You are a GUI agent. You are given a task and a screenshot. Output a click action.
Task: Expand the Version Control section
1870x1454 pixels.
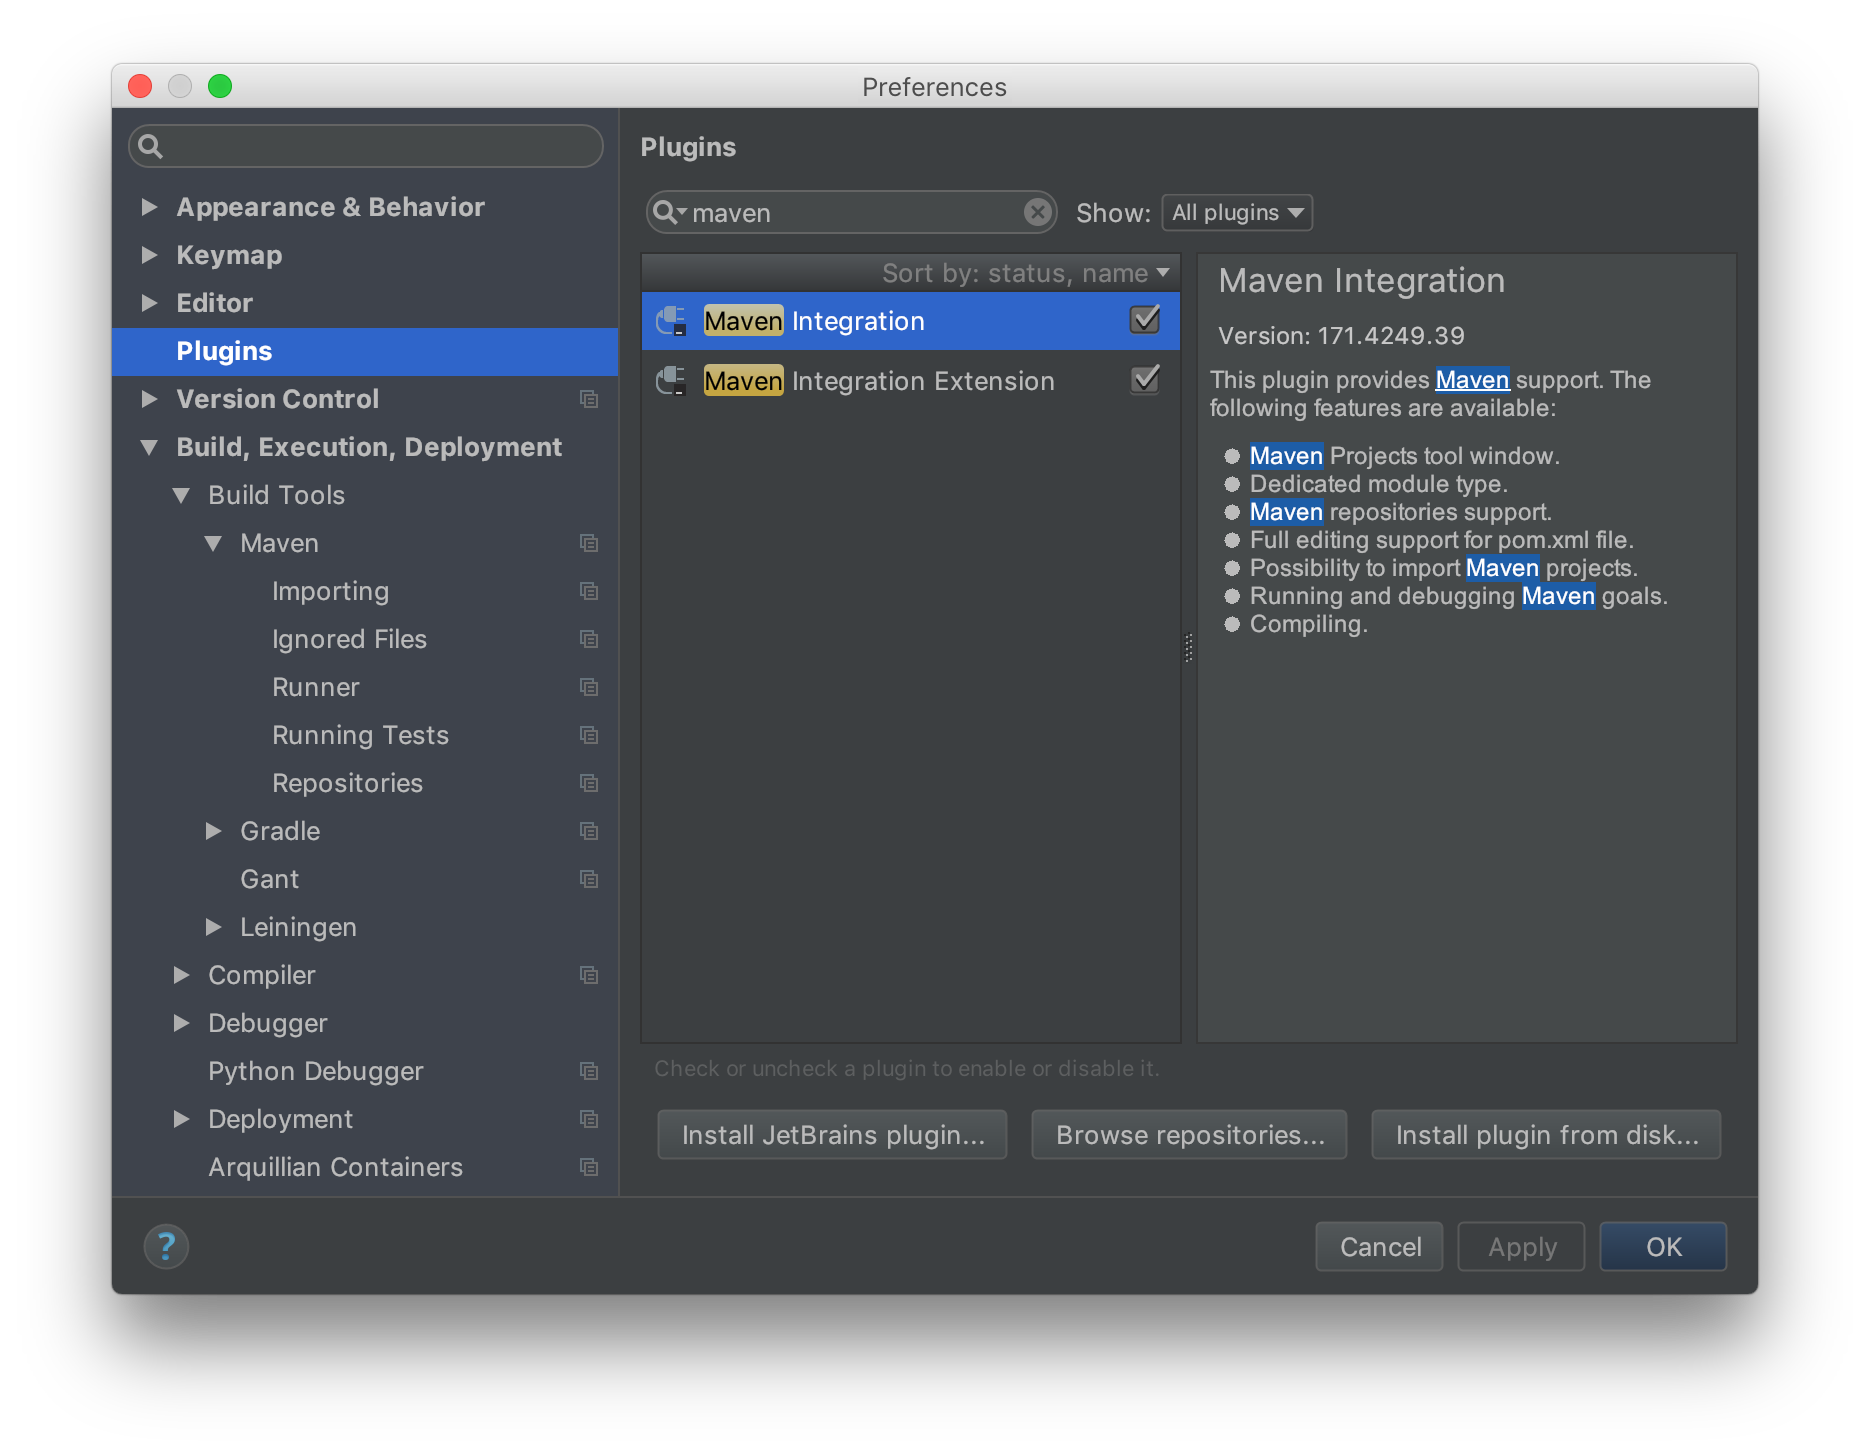click(150, 399)
